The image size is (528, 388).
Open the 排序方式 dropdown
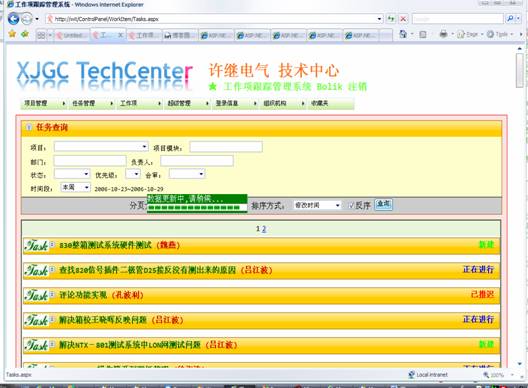pos(317,205)
